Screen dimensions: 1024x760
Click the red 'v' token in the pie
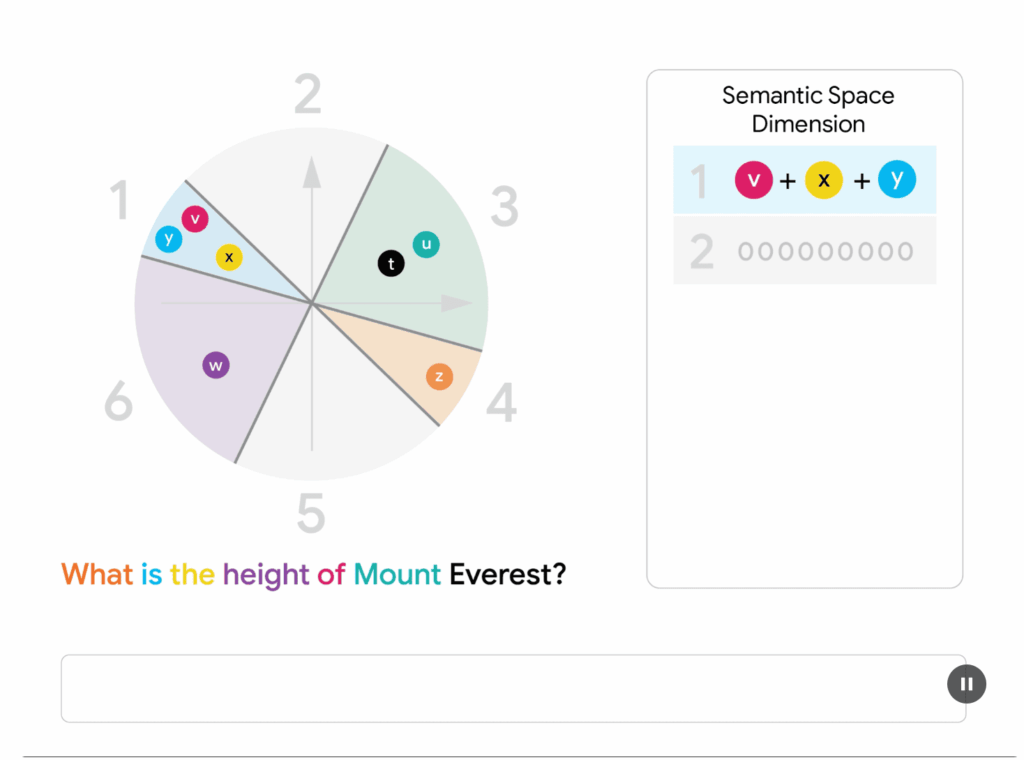coord(195,218)
